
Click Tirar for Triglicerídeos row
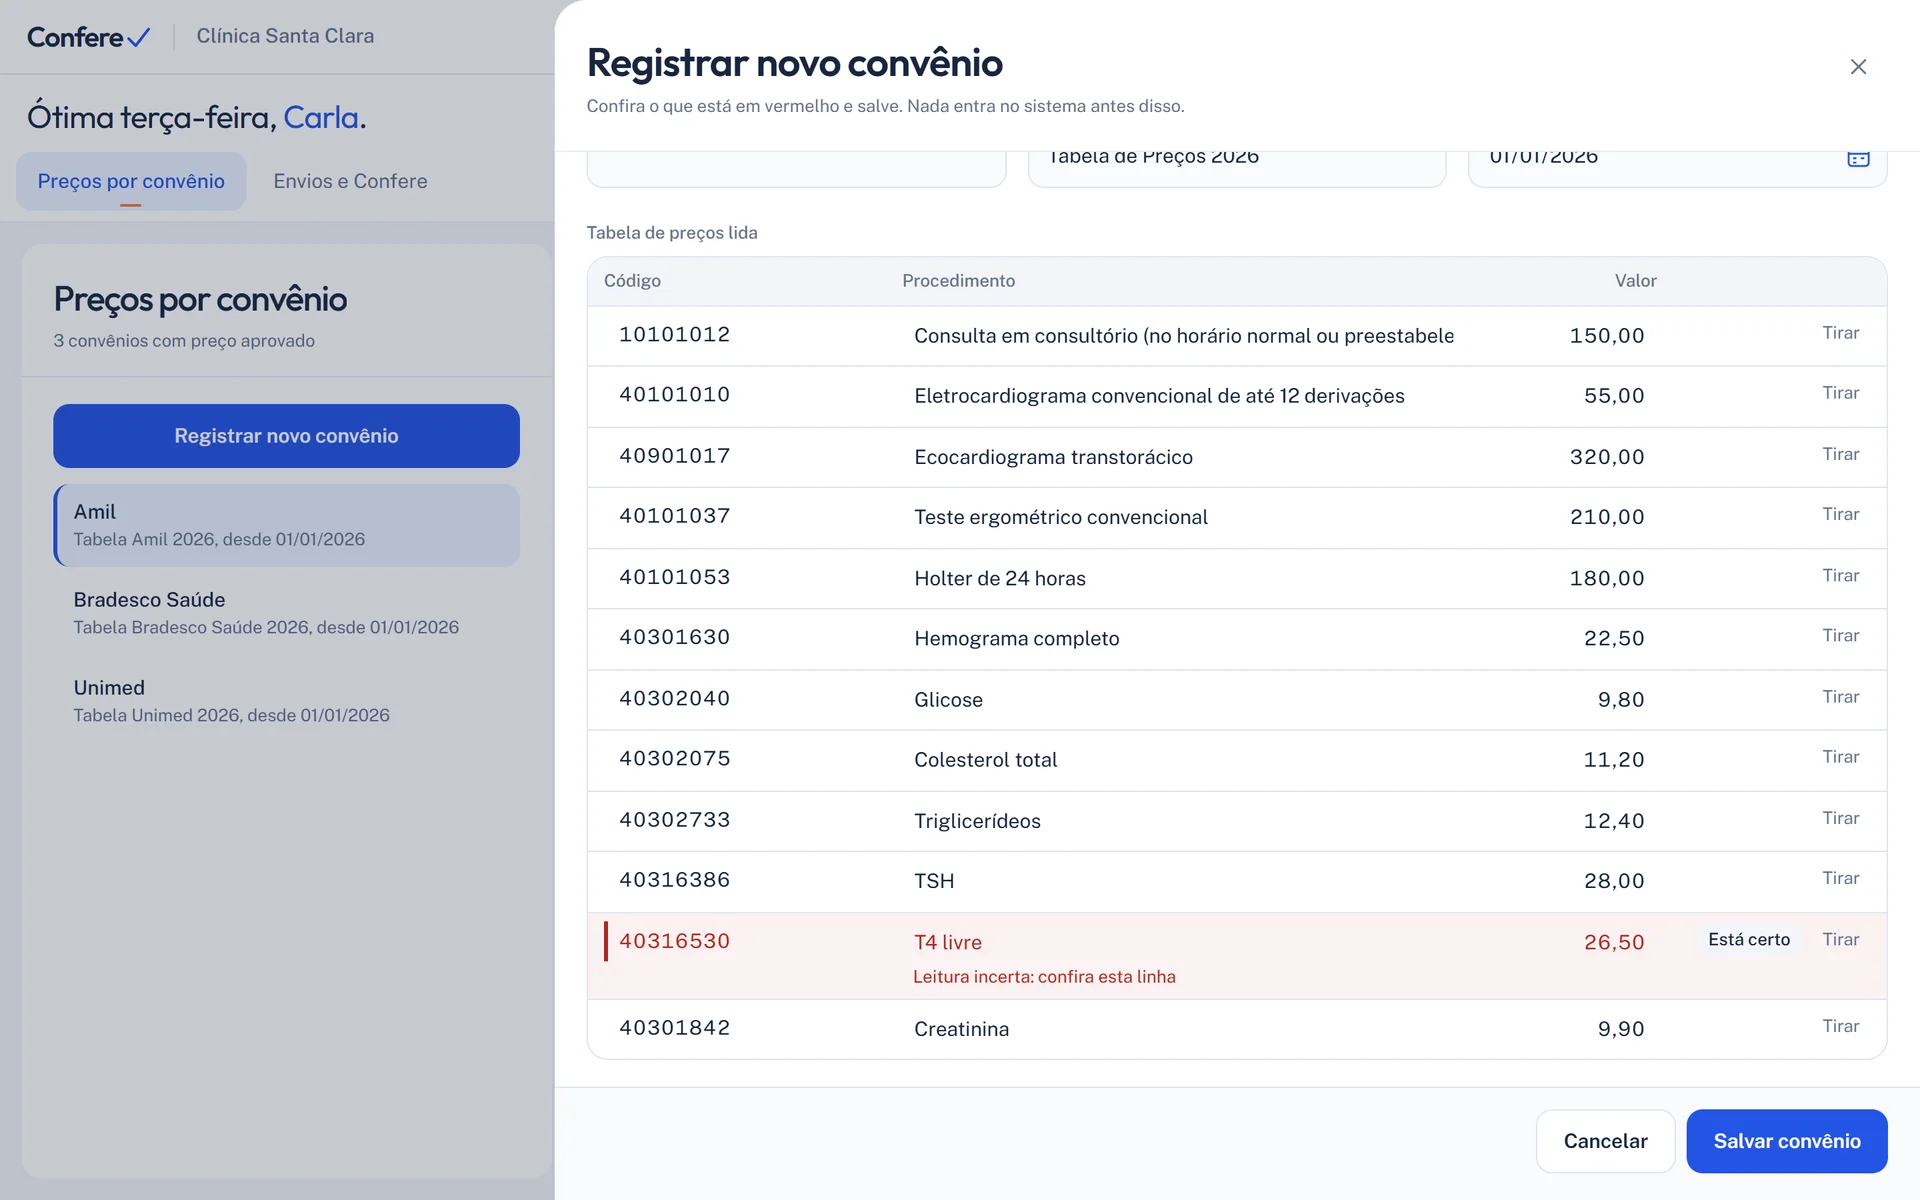pos(1840,818)
